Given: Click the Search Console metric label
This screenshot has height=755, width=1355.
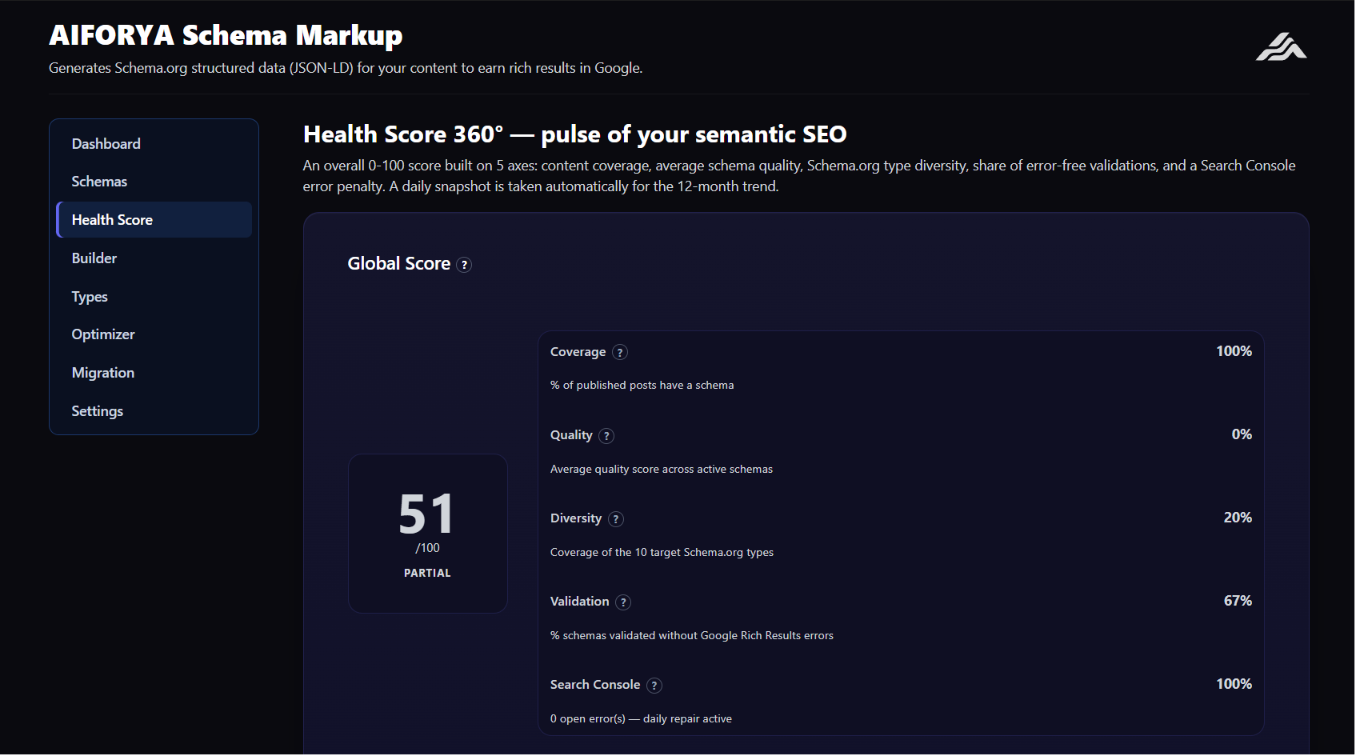Looking at the screenshot, I should (595, 684).
